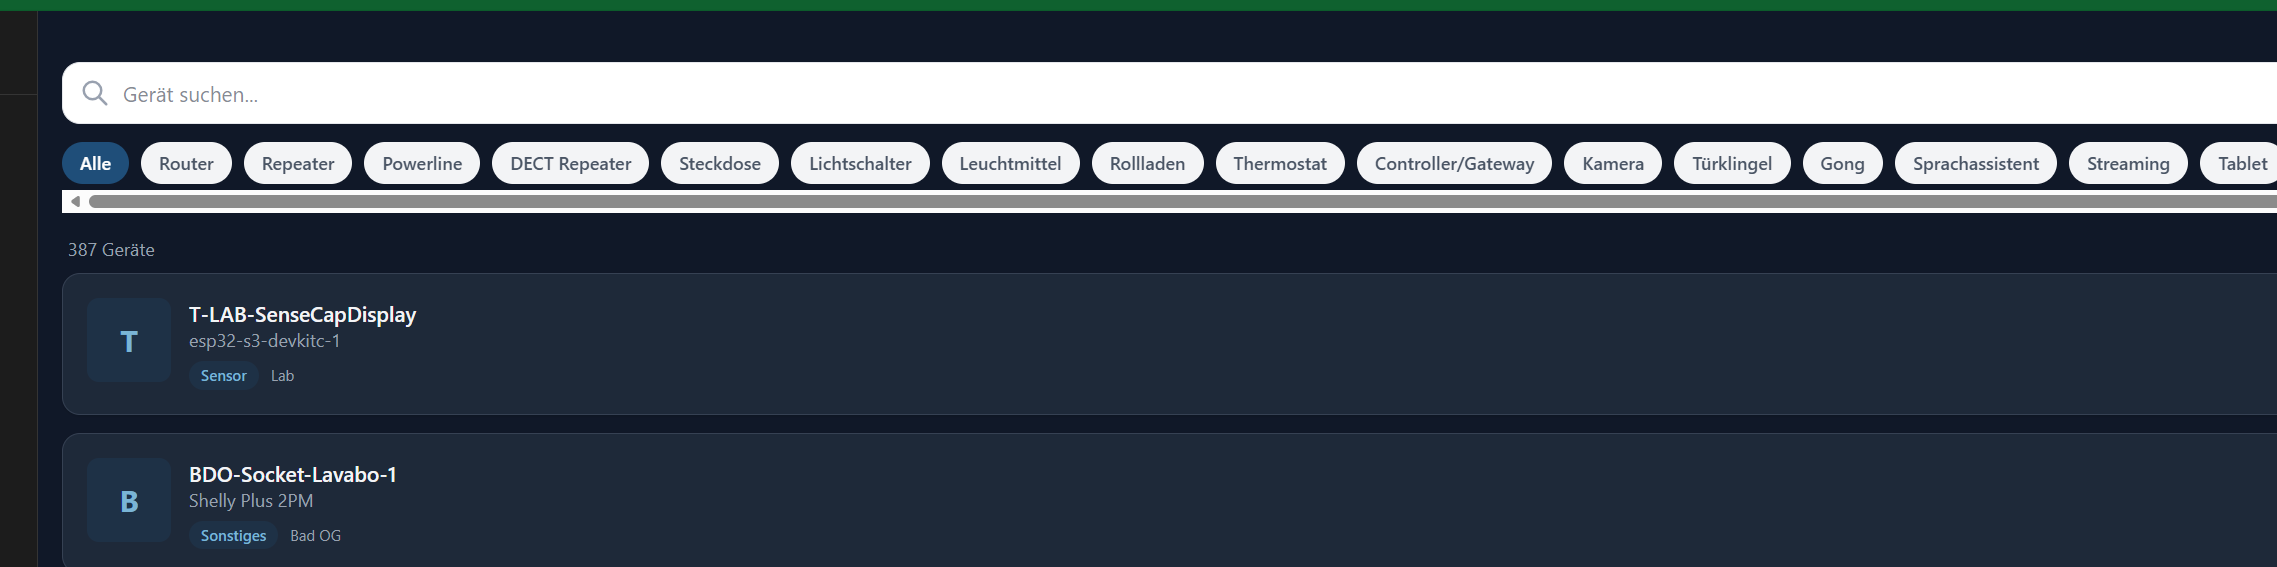Click the left scroll arrow of filter bar
This screenshot has height=567, width=2277.
[75, 202]
